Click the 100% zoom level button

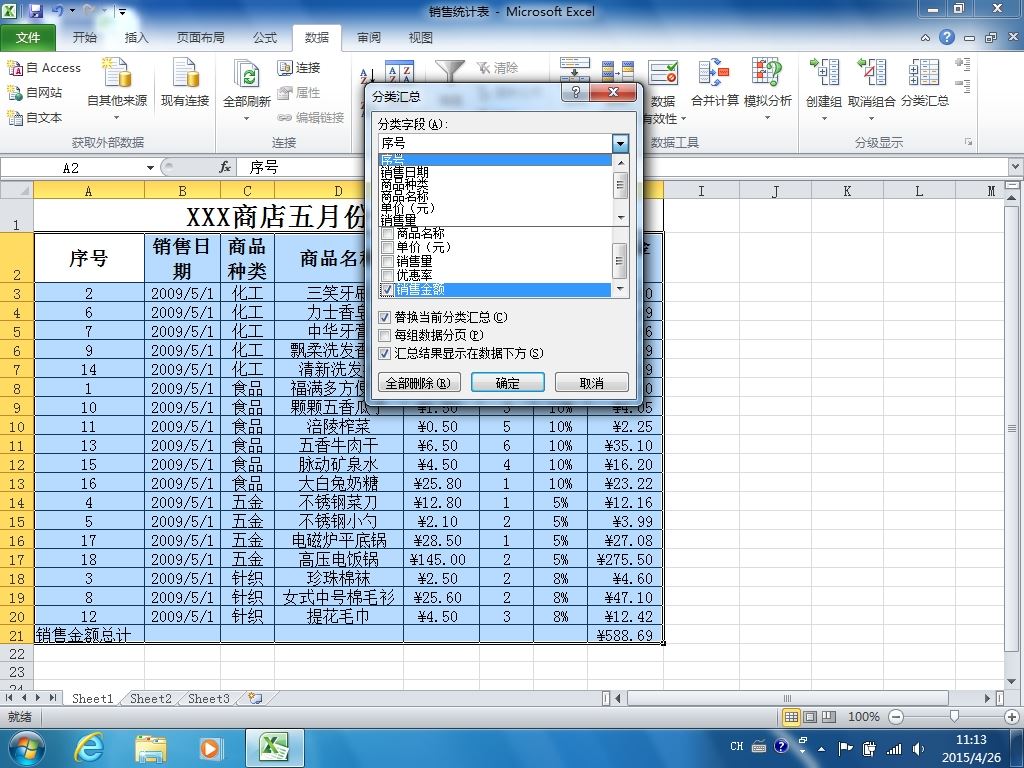(863, 716)
